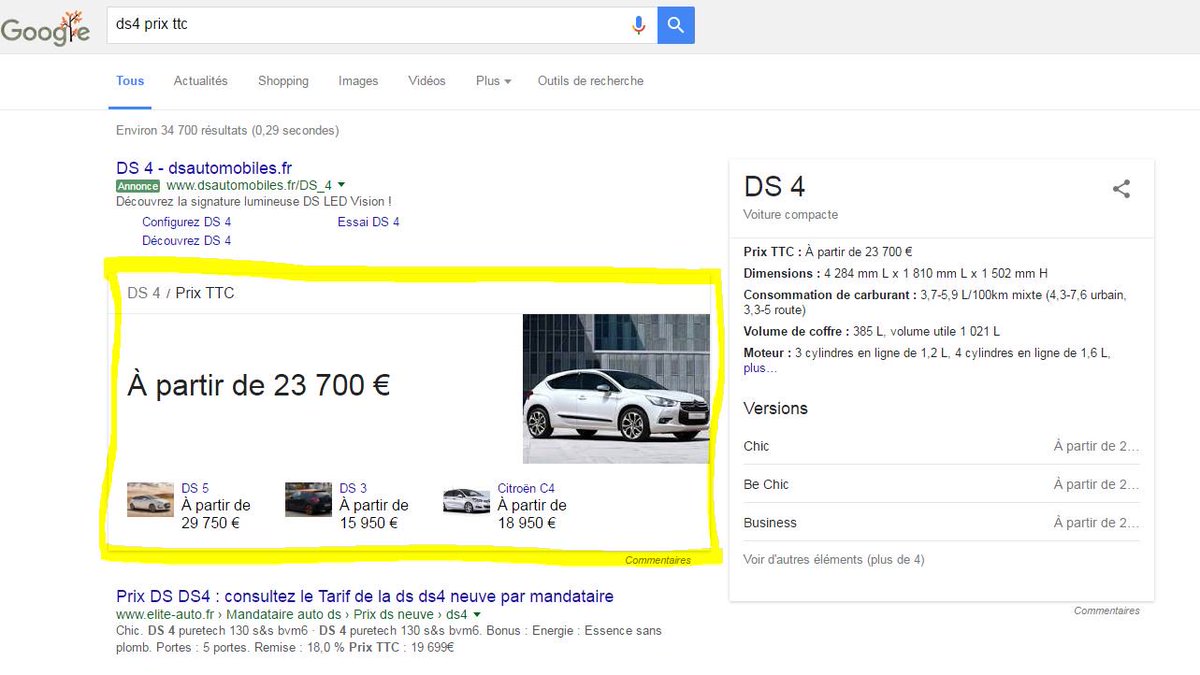1200x675 pixels.
Task: Follow the Configurez DS 4 sitelink
Action: click(x=187, y=222)
